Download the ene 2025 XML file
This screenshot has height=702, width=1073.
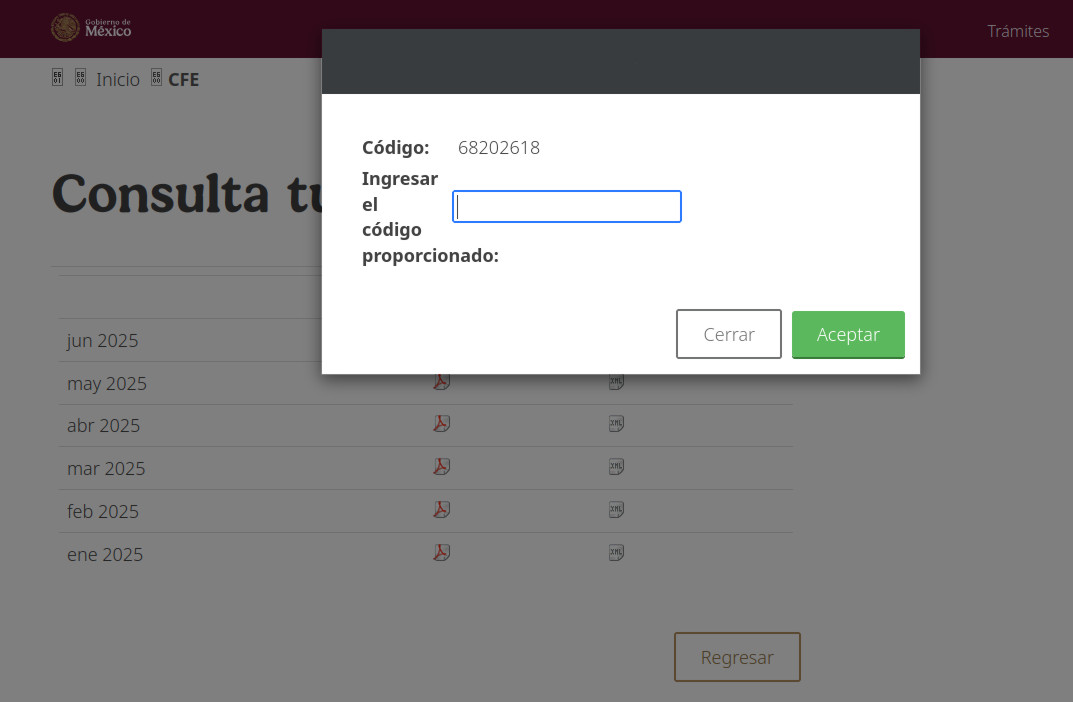point(616,552)
